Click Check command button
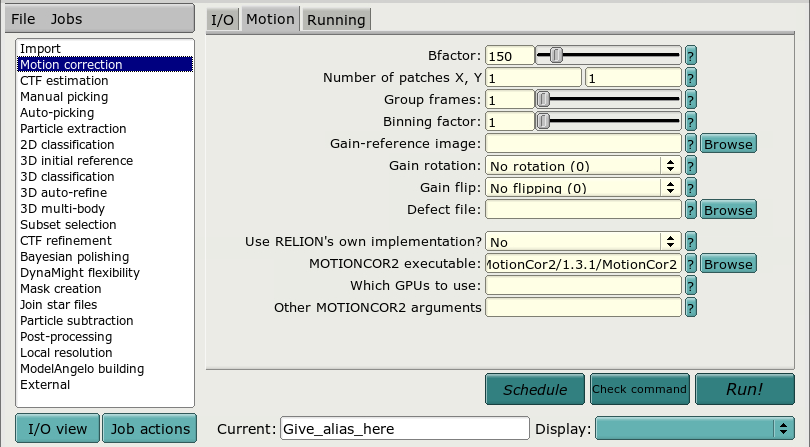The height and width of the screenshot is (447, 810). (640, 389)
